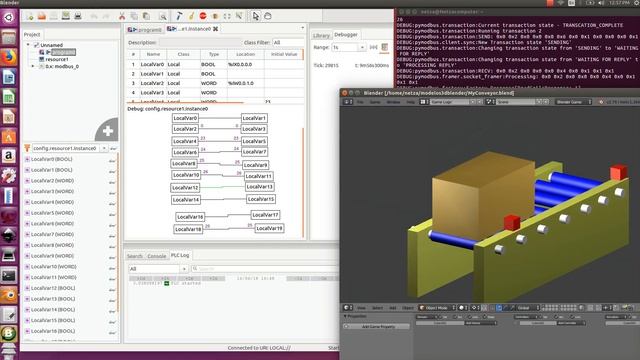The width and height of the screenshot is (640, 360).
Task: Click the round plus add button in Project panel
Action: 107,131
